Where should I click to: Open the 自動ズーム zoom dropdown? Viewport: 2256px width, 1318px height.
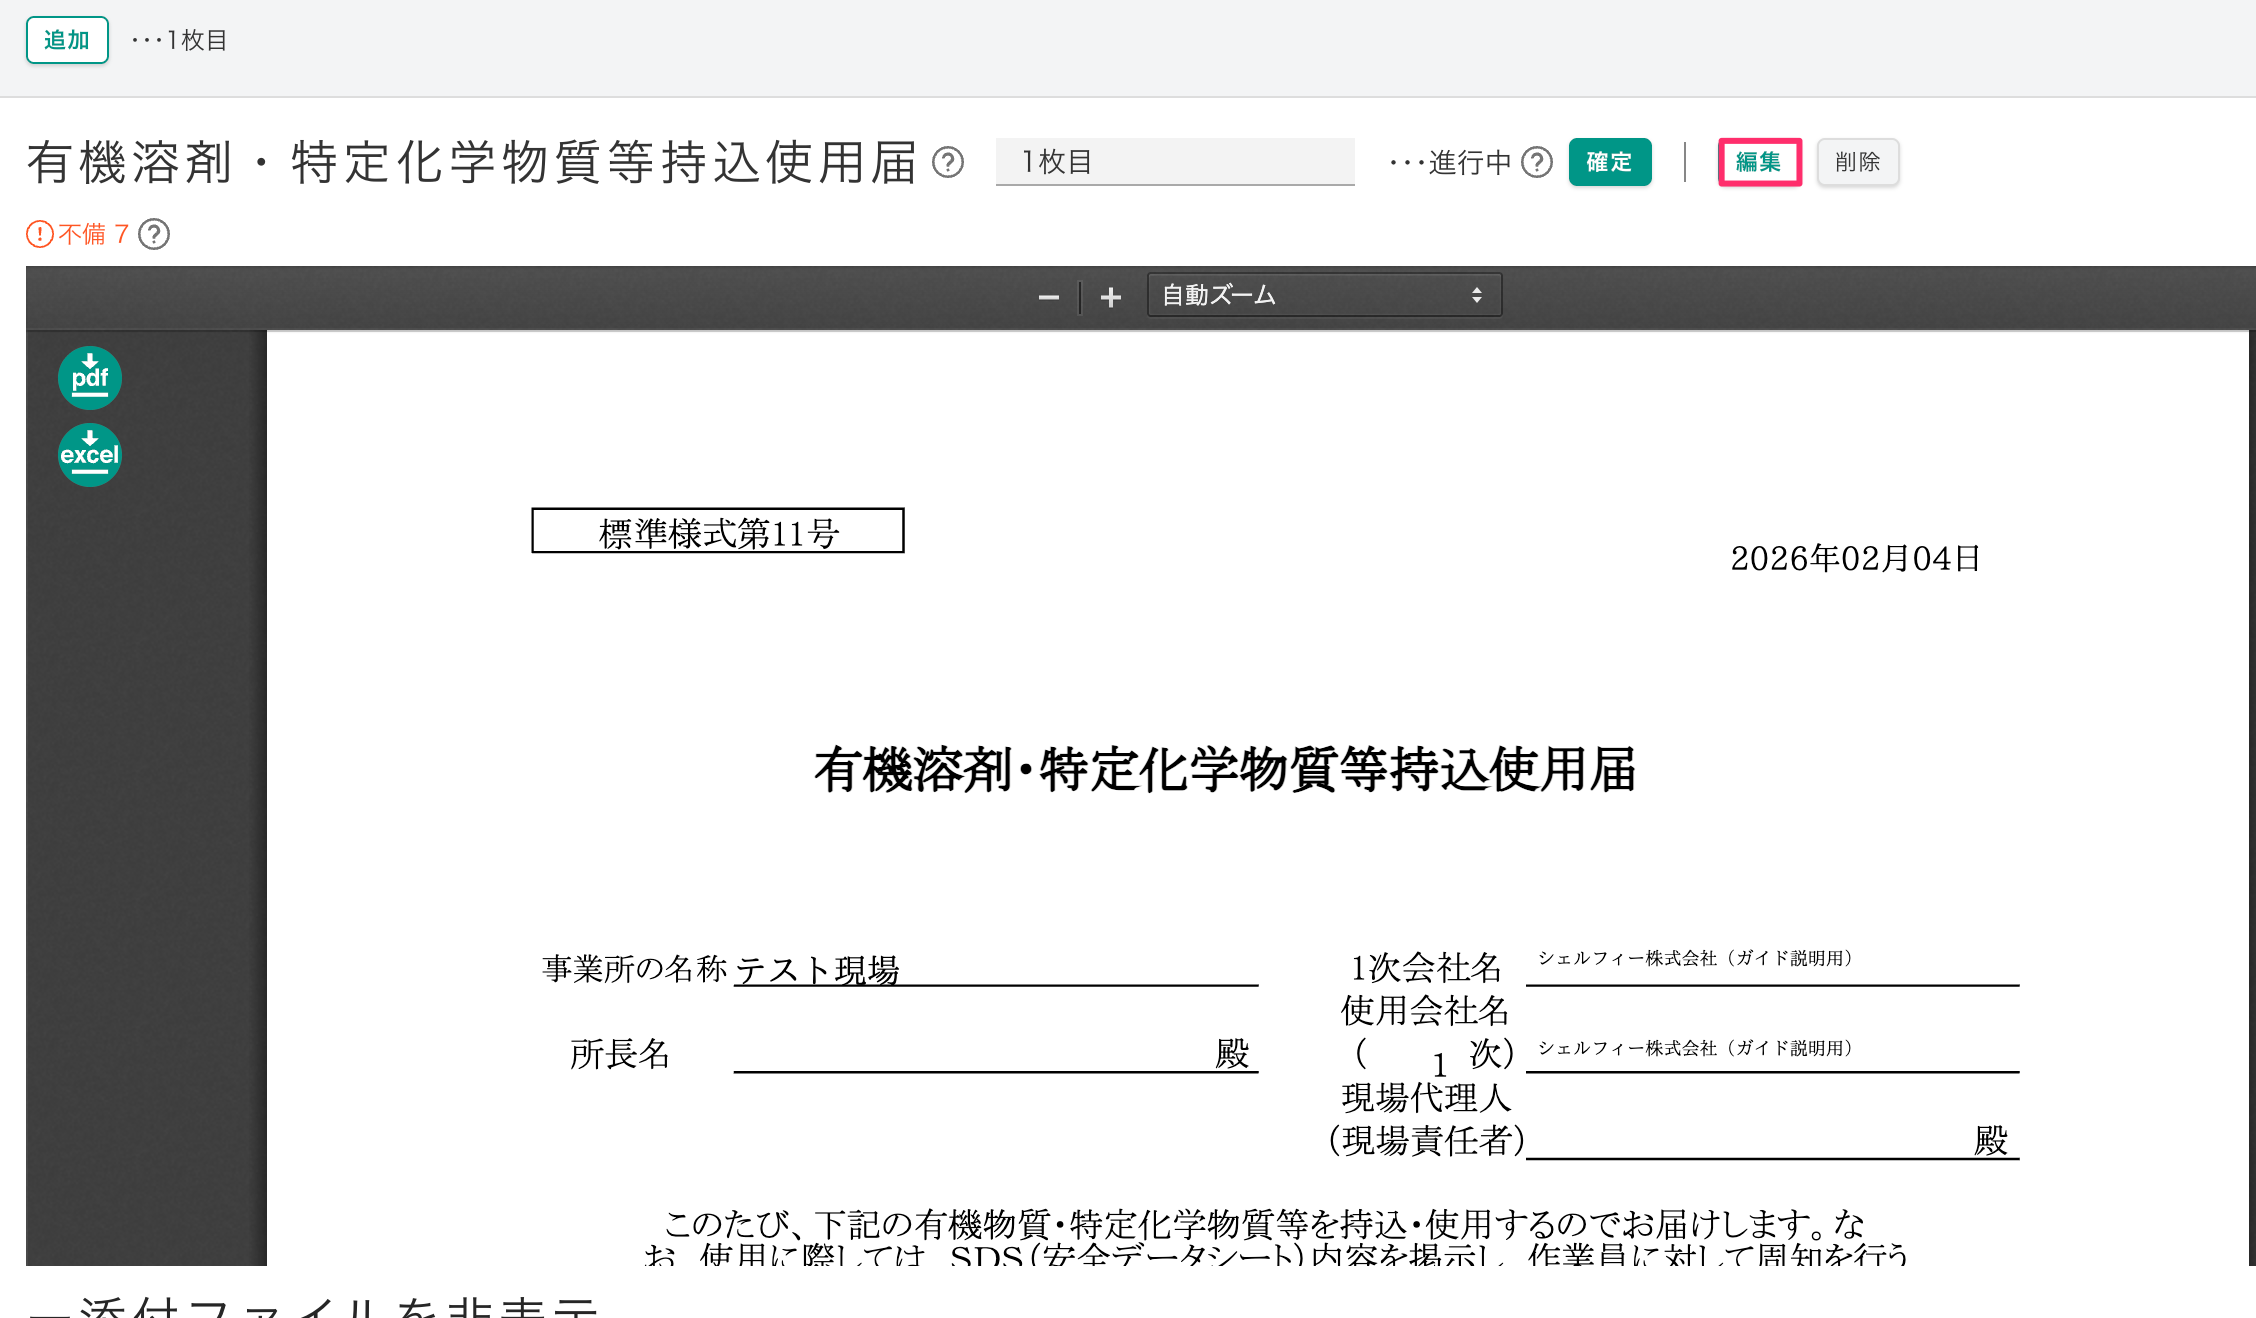tap(1323, 295)
